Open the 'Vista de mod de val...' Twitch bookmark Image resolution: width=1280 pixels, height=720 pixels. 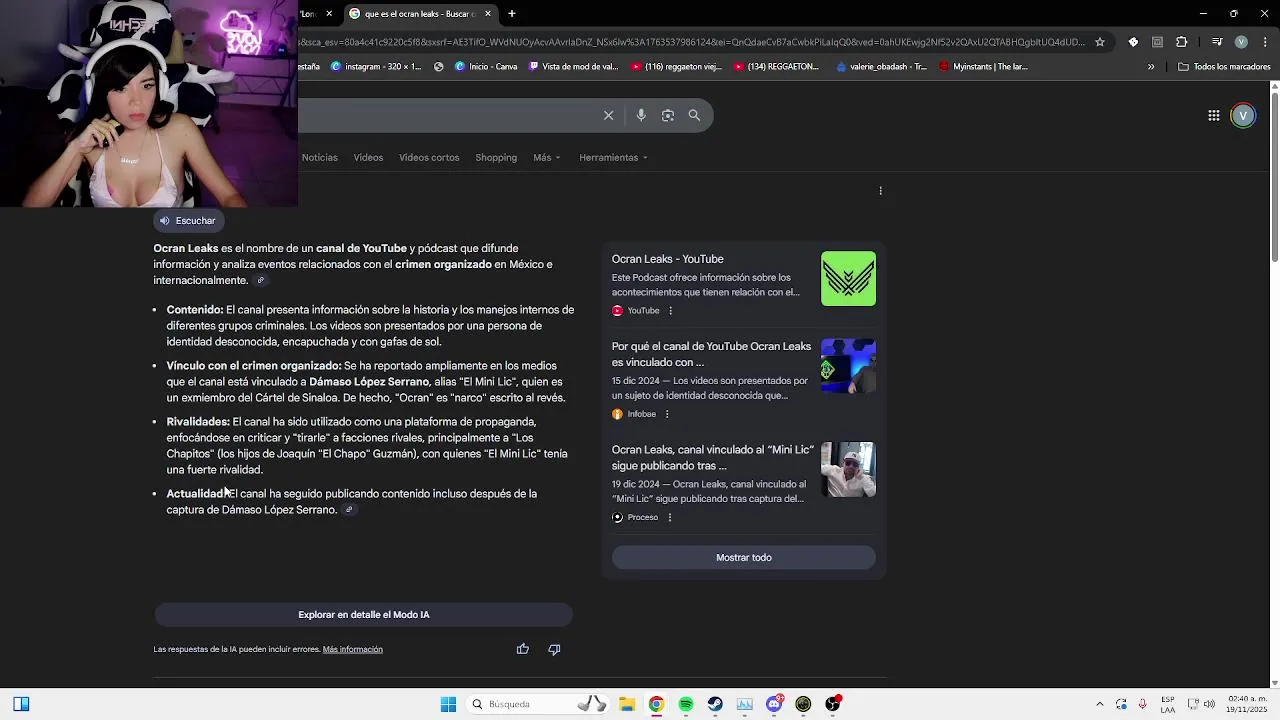573,67
